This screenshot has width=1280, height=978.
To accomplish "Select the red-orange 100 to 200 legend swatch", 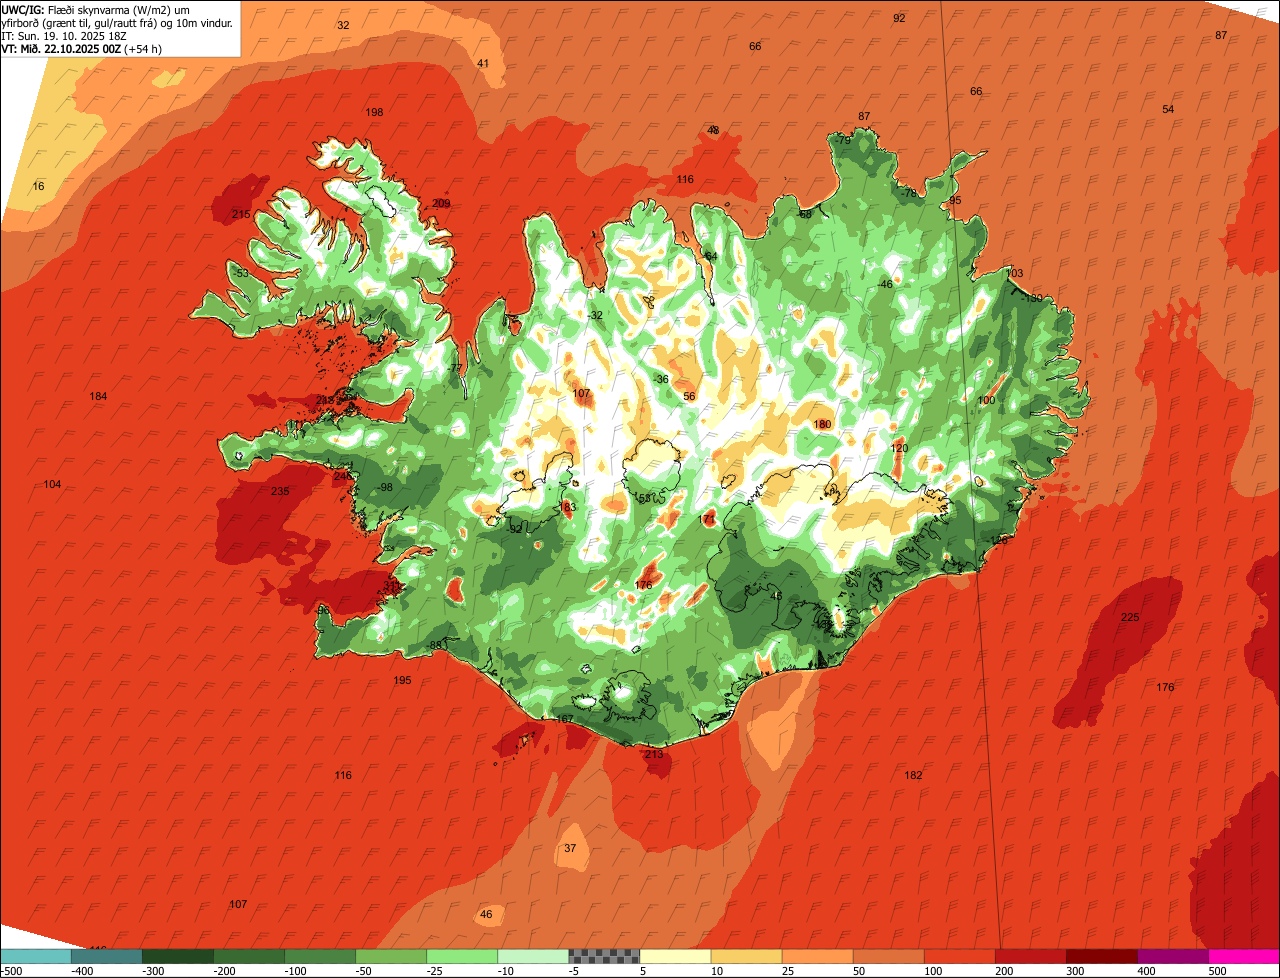I will coord(958,956).
